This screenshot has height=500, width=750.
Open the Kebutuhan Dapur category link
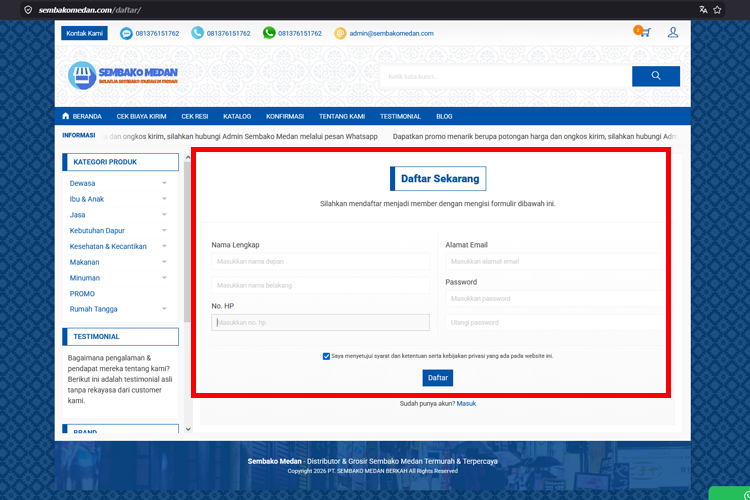tap(97, 231)
